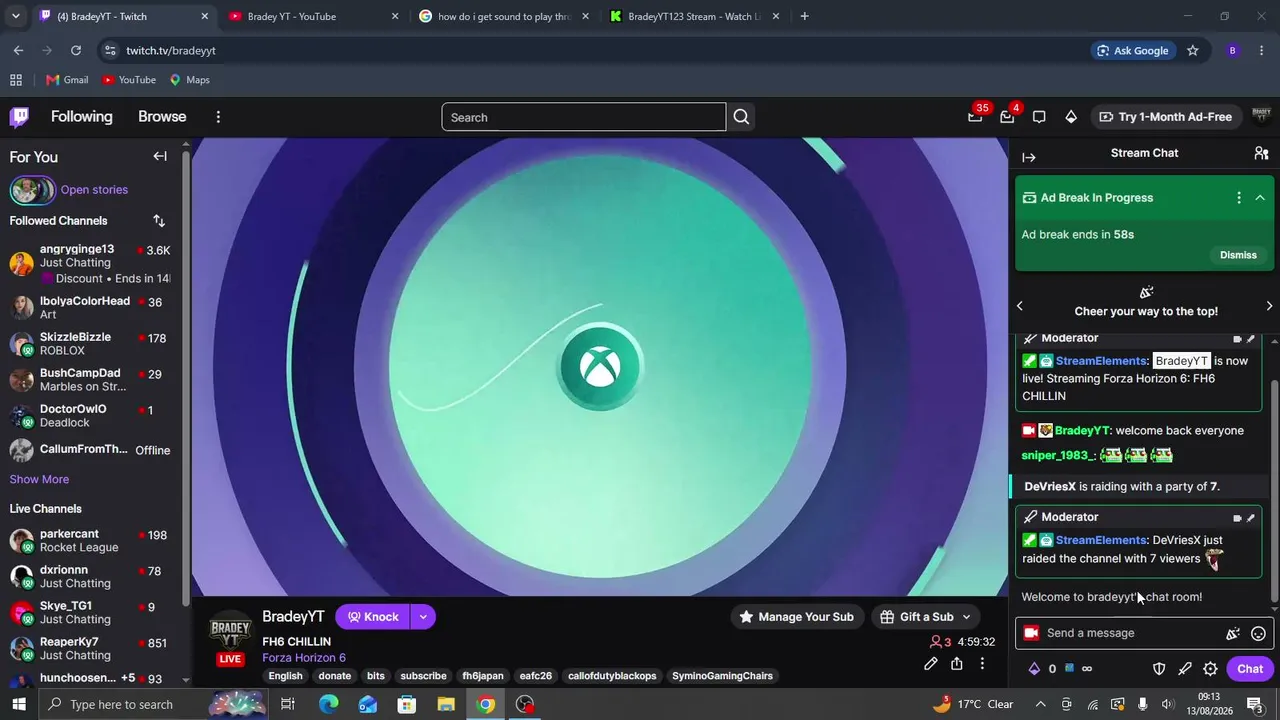Collapse the Stream Chat panel

1029,157
